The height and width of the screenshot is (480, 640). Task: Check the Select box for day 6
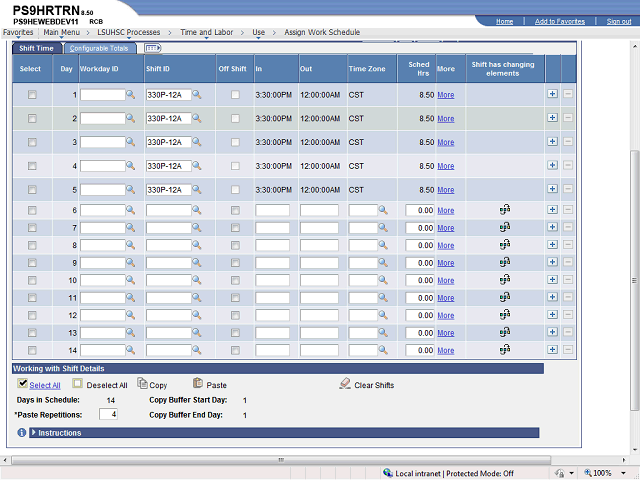click(32, 210)
